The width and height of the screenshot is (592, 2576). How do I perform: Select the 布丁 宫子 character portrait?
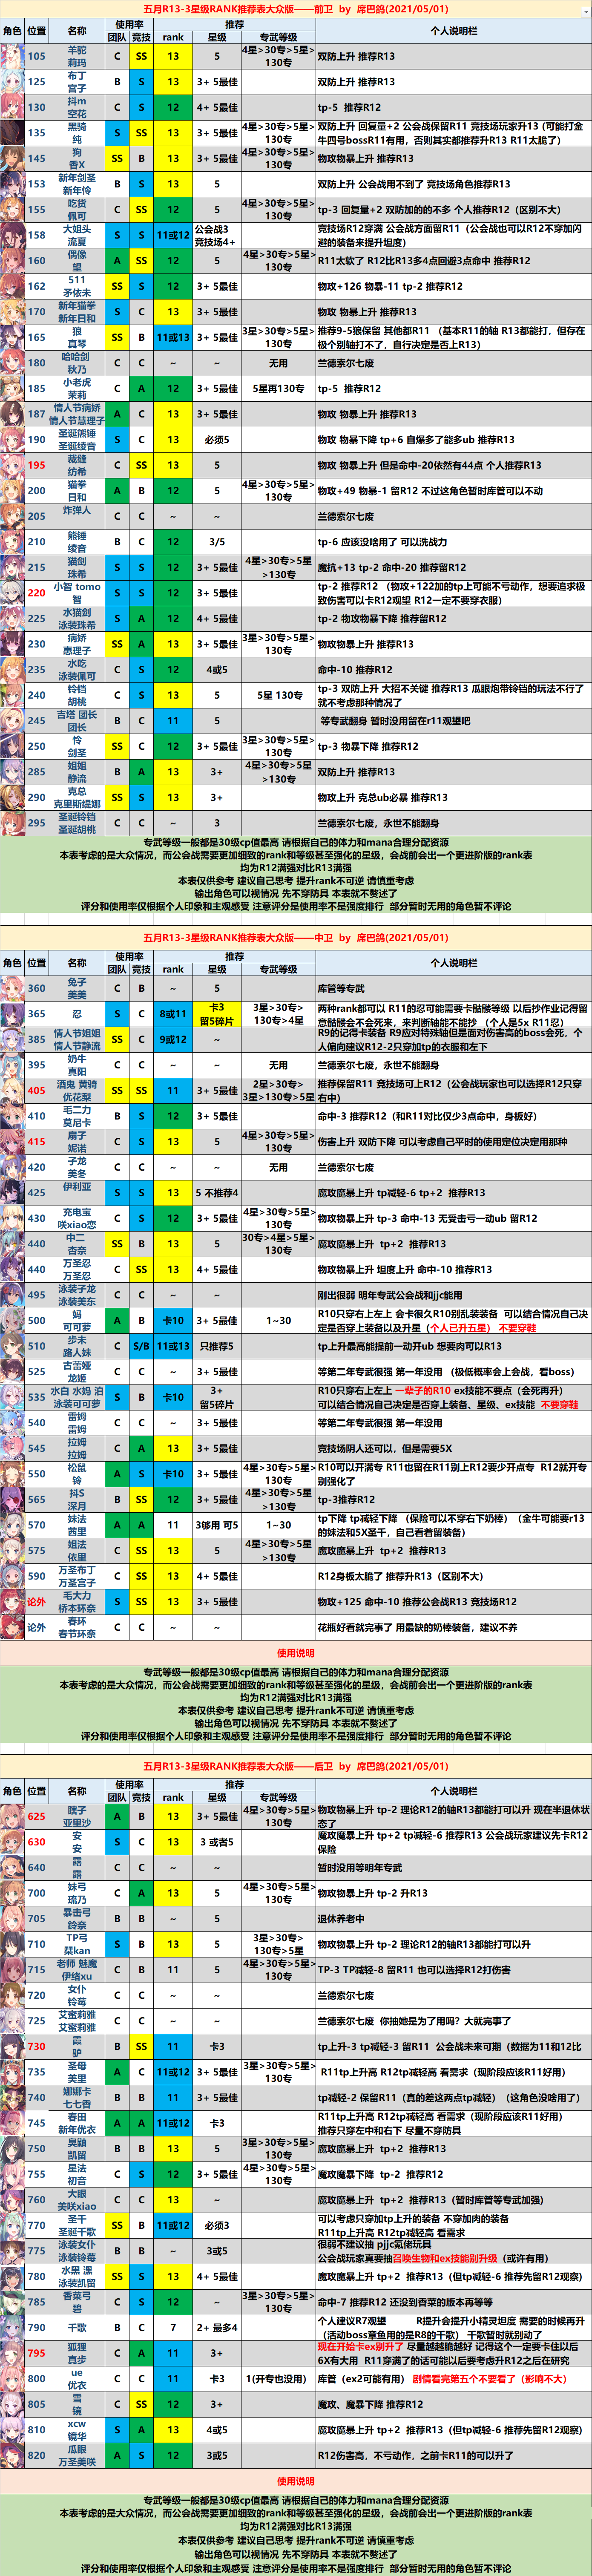pyautogui.click(x=12, y=82)
